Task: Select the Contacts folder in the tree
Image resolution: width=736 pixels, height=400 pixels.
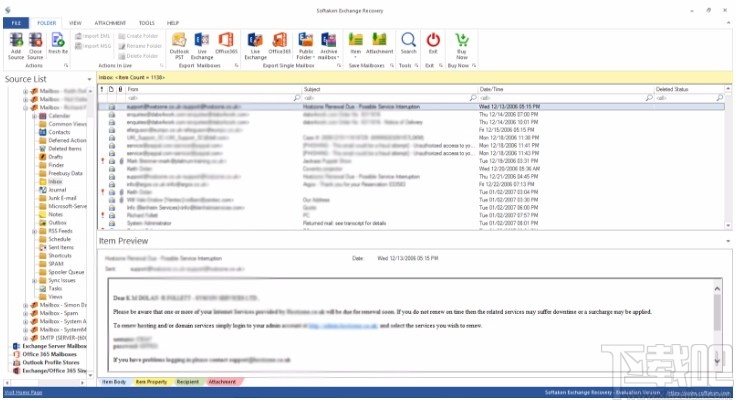Action: (59, 132)
